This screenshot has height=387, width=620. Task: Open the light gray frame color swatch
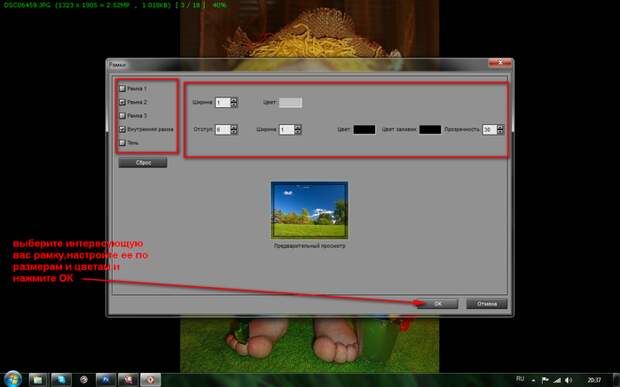(291, 103)
